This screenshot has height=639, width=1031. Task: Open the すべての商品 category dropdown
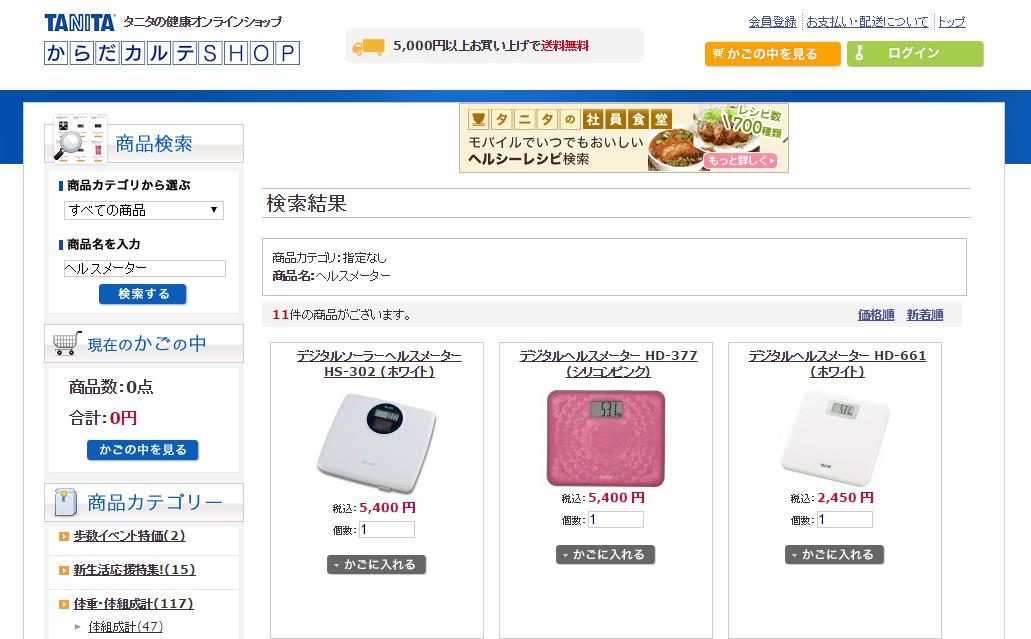[144, 210]
